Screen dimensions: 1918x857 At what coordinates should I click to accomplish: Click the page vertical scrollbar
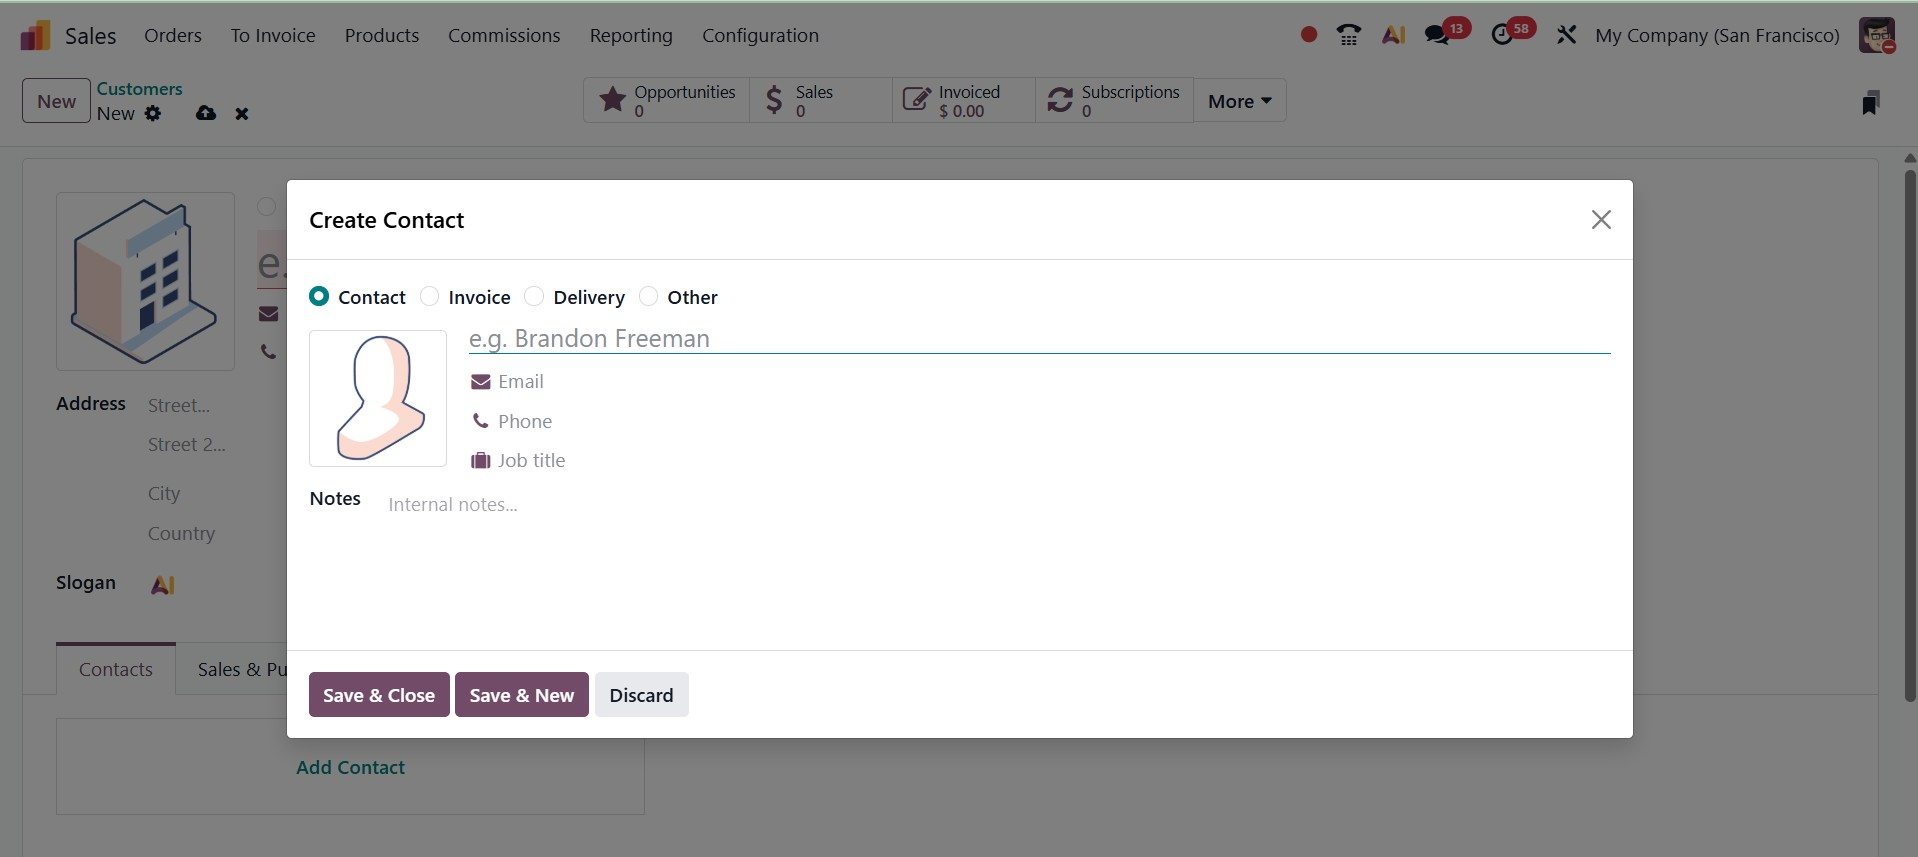tap(1910, 435)
